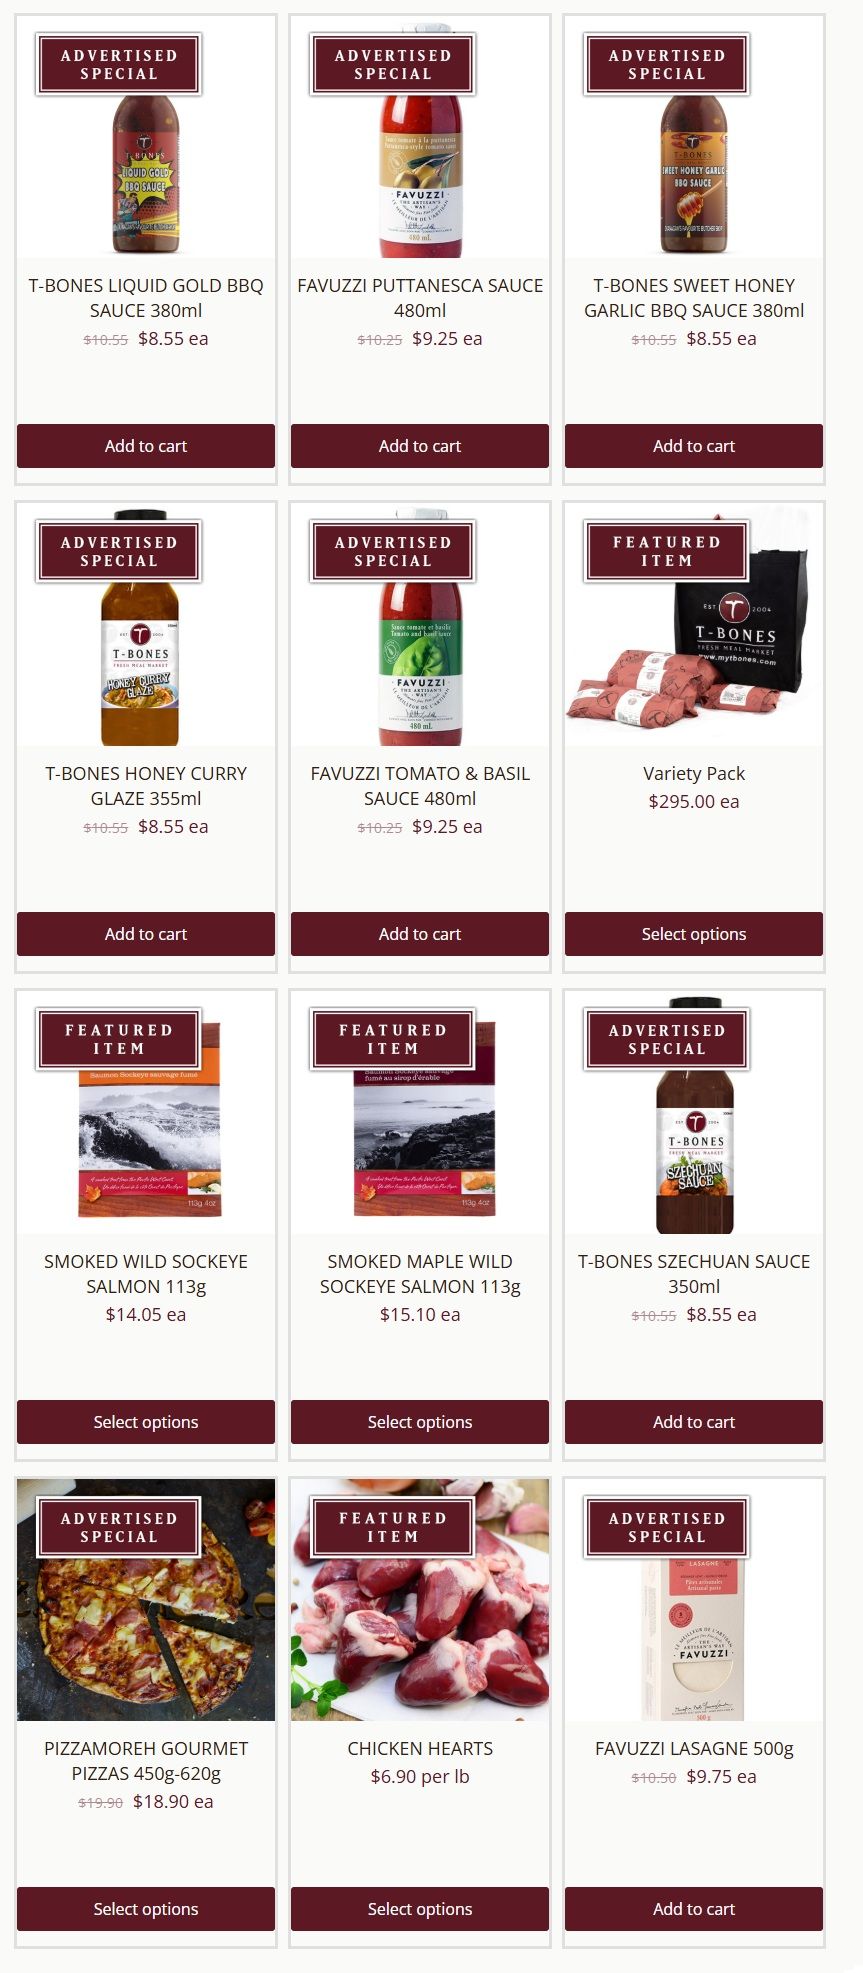The height and width of the screenshot is (1973, 863).
Task: Add Favuzzi Lasagne 500g to cart
Action: [694, 1909]
